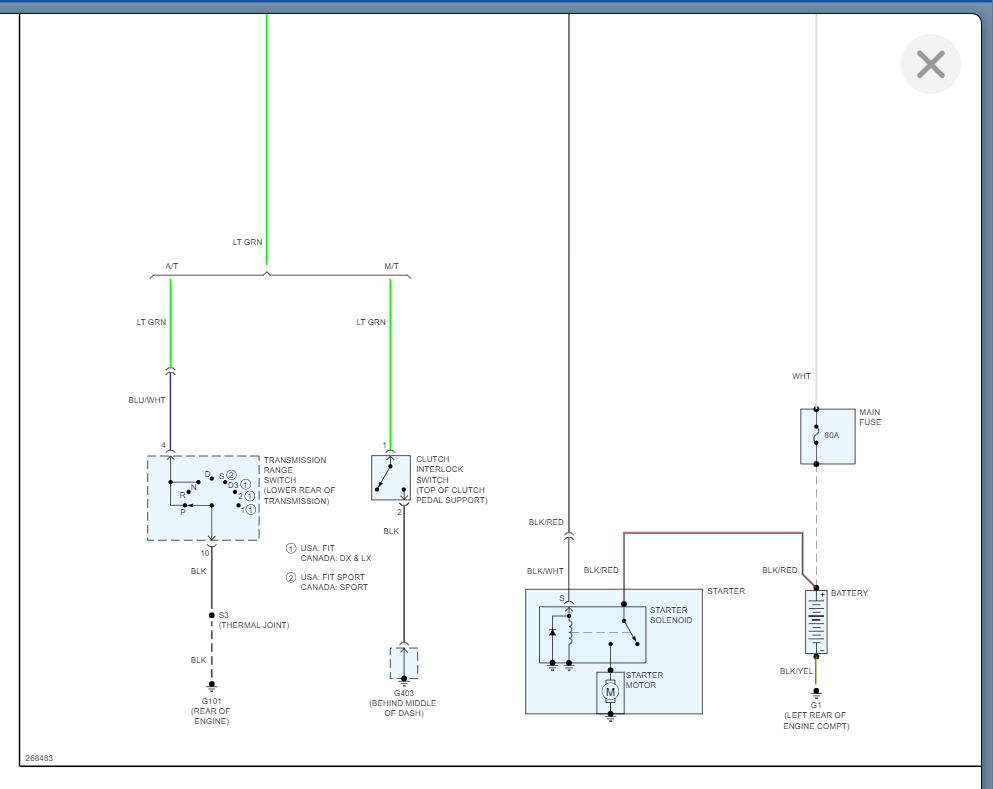Select the G403 ground connector symbol

pos(404,663)
